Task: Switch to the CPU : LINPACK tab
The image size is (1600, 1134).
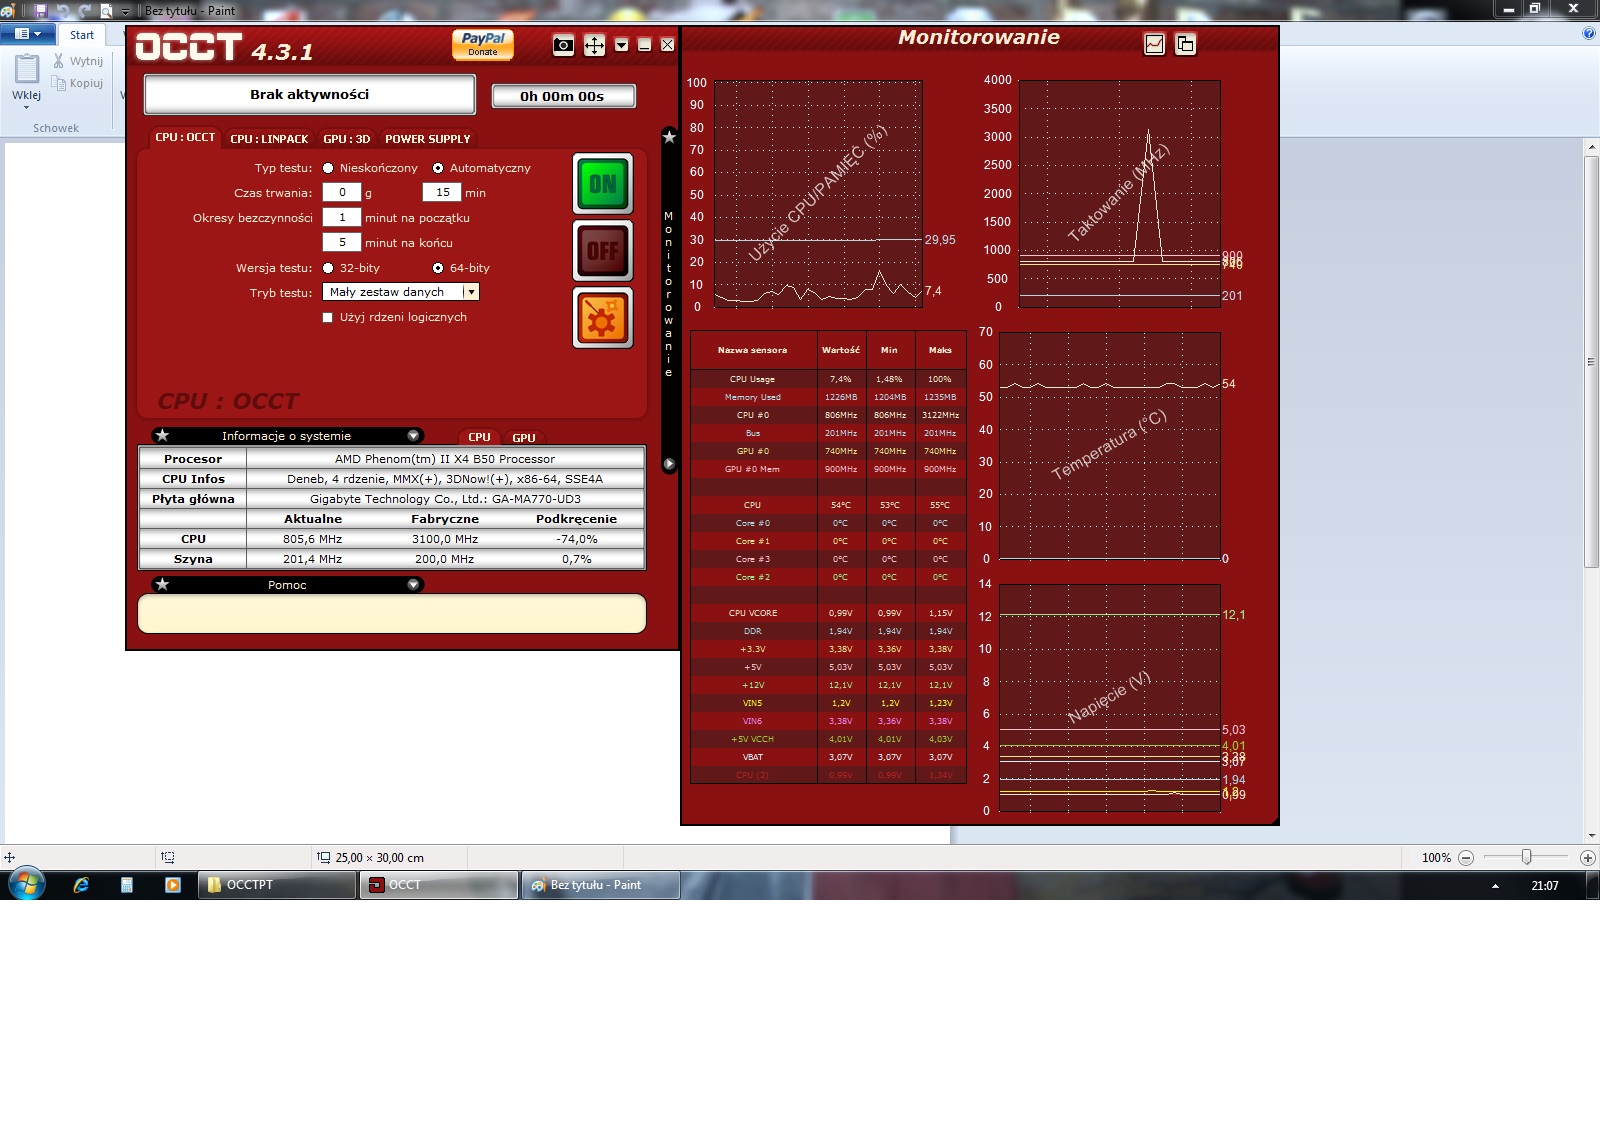Action: pos(269,139)
